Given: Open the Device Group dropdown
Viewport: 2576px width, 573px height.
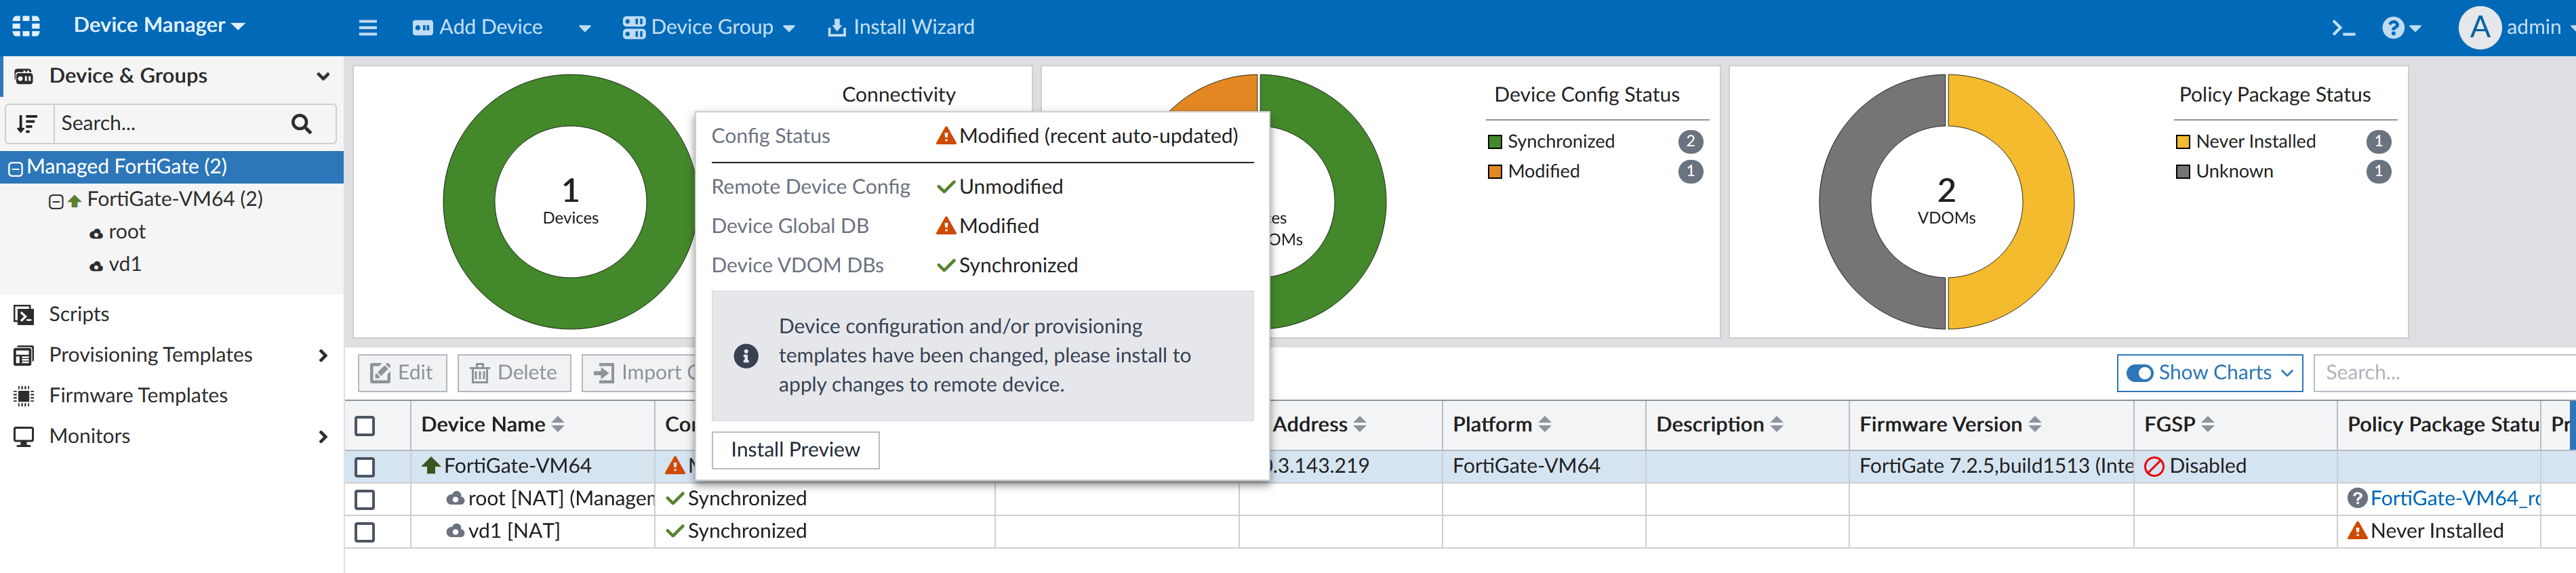Looking at the screenshot, I should click(x=708, y=27).
